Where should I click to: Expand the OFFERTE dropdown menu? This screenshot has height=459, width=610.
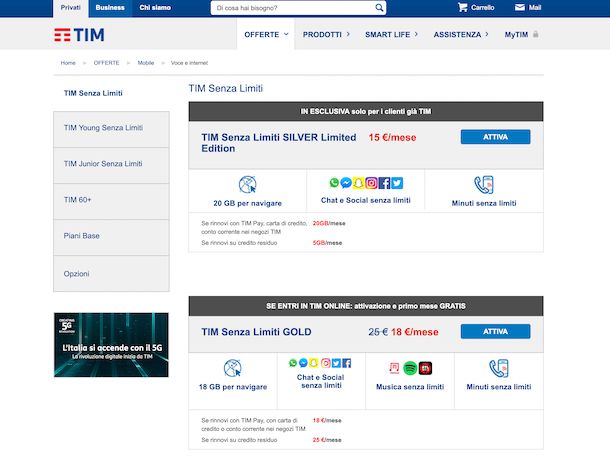click(x=266, y=34)
